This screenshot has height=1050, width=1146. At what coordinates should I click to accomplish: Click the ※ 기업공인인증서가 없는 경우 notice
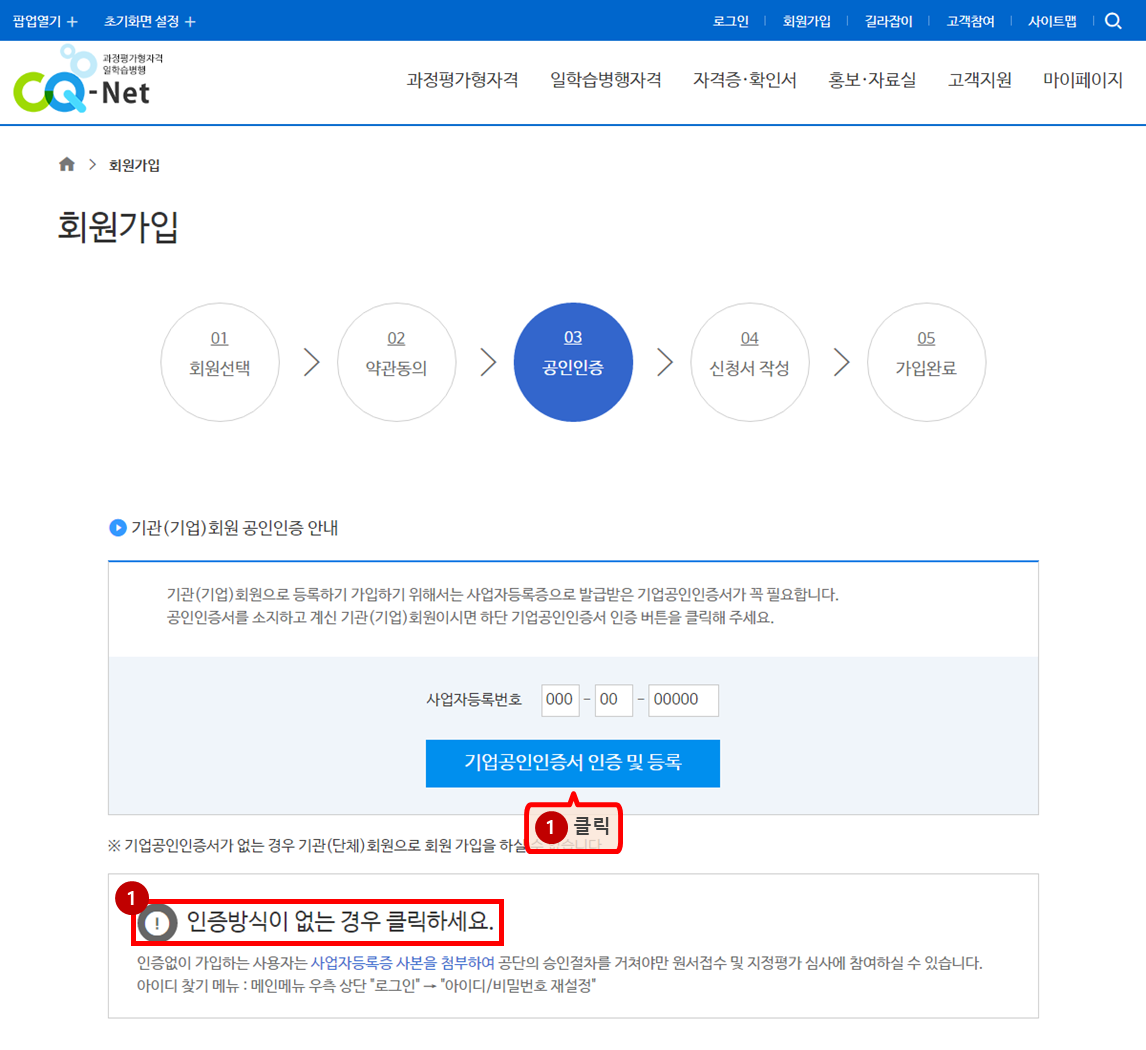click(355, 845)
